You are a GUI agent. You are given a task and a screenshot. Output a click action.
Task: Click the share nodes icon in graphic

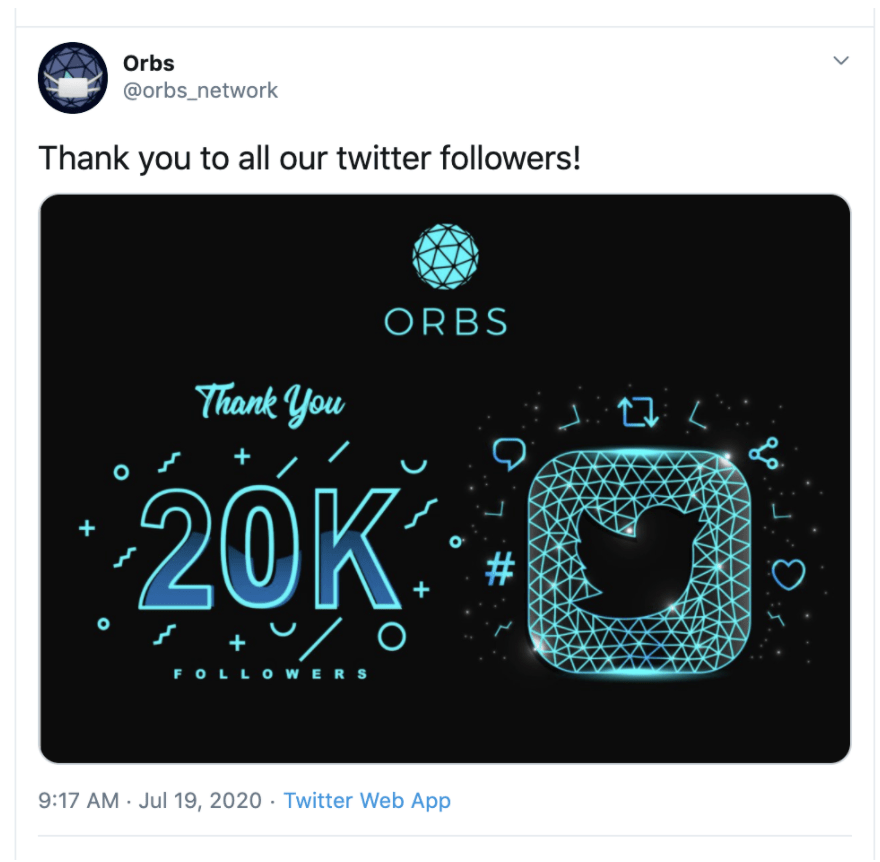[764, 453]
